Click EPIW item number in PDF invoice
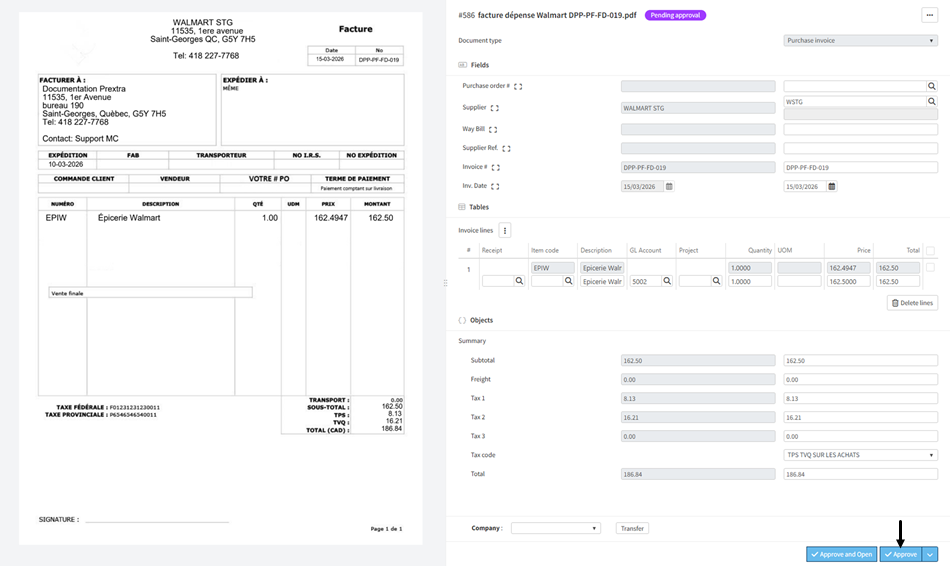Image resolution: width=950 pixels, height=566 pixels. (x=56, y=218)
